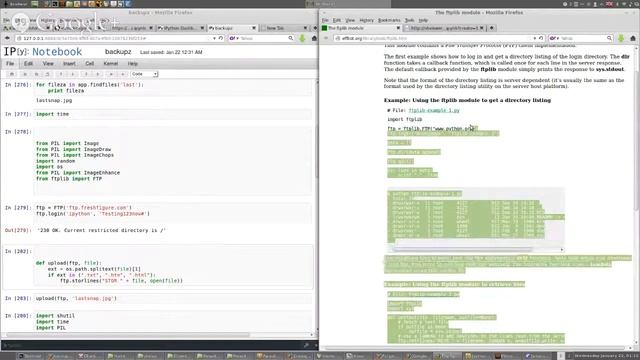This screenshot has width=640, height=360.
Task: Open URL history dropdown in ftplib window
Action: (x=534, y=38)
